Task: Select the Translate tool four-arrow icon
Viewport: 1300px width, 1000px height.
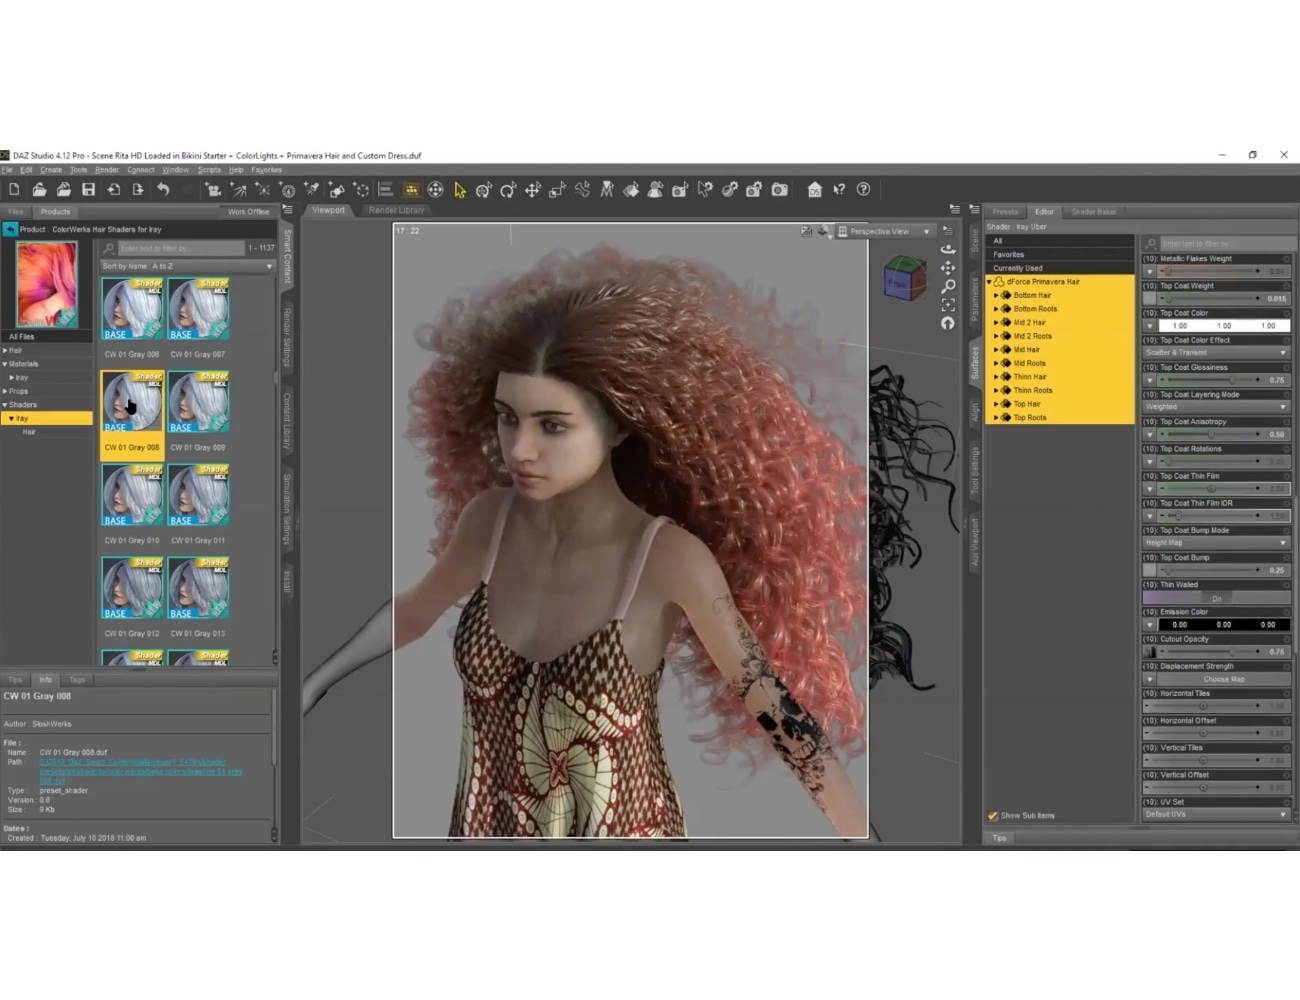Action: click(532, 189)
